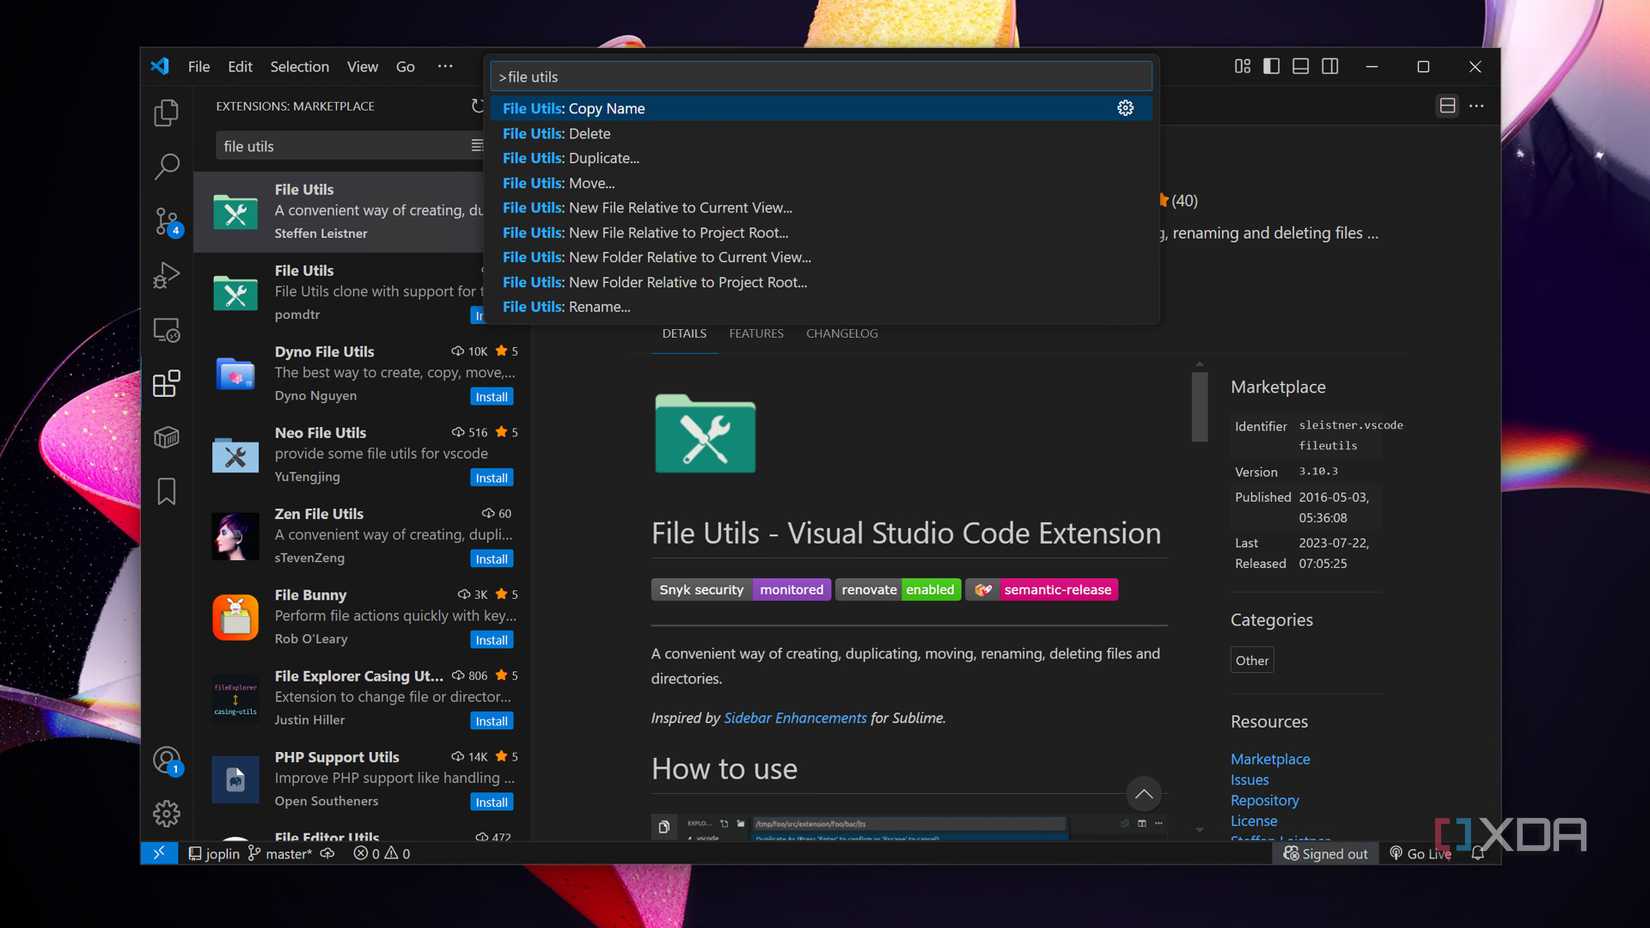
Task: Open the Accounts icon in activity bar
Action: point(166,761)
